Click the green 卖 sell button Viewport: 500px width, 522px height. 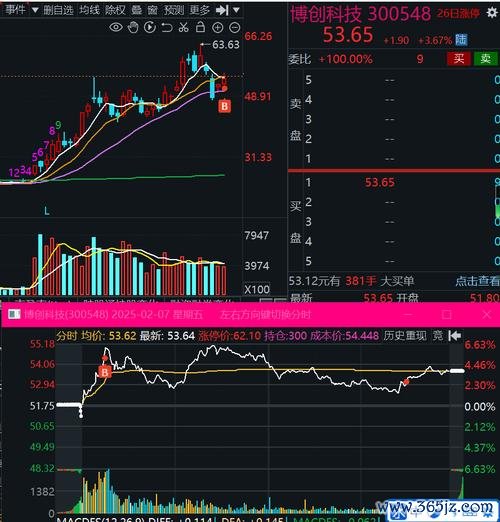click(x=485, y=59)
